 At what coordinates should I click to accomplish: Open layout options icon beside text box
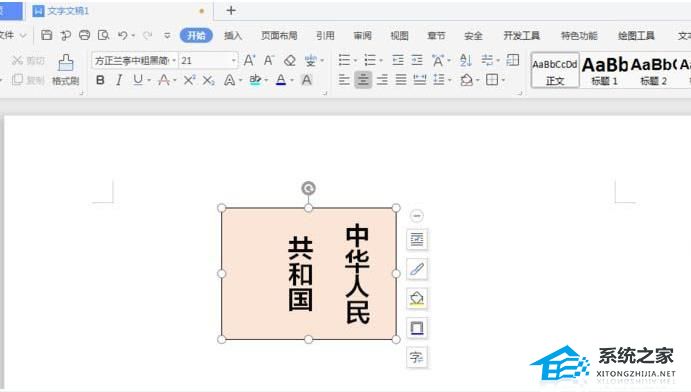(416, 240)
